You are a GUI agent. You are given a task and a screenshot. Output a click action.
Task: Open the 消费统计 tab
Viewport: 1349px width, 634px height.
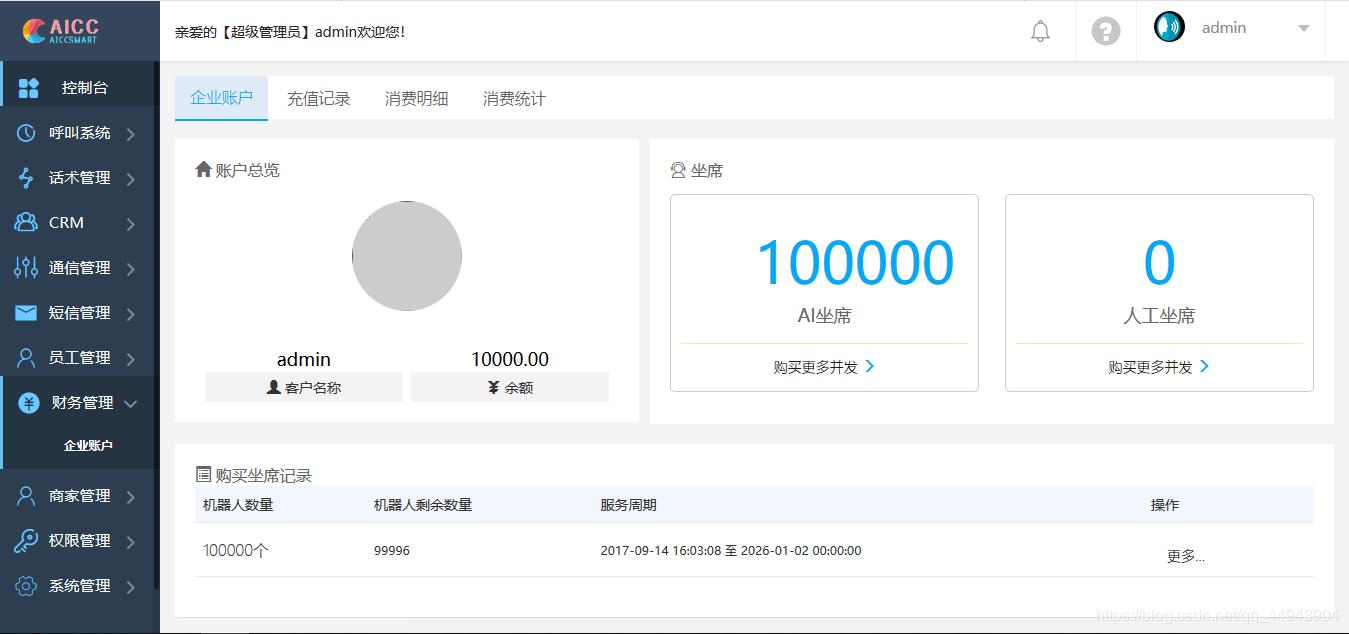514,99
